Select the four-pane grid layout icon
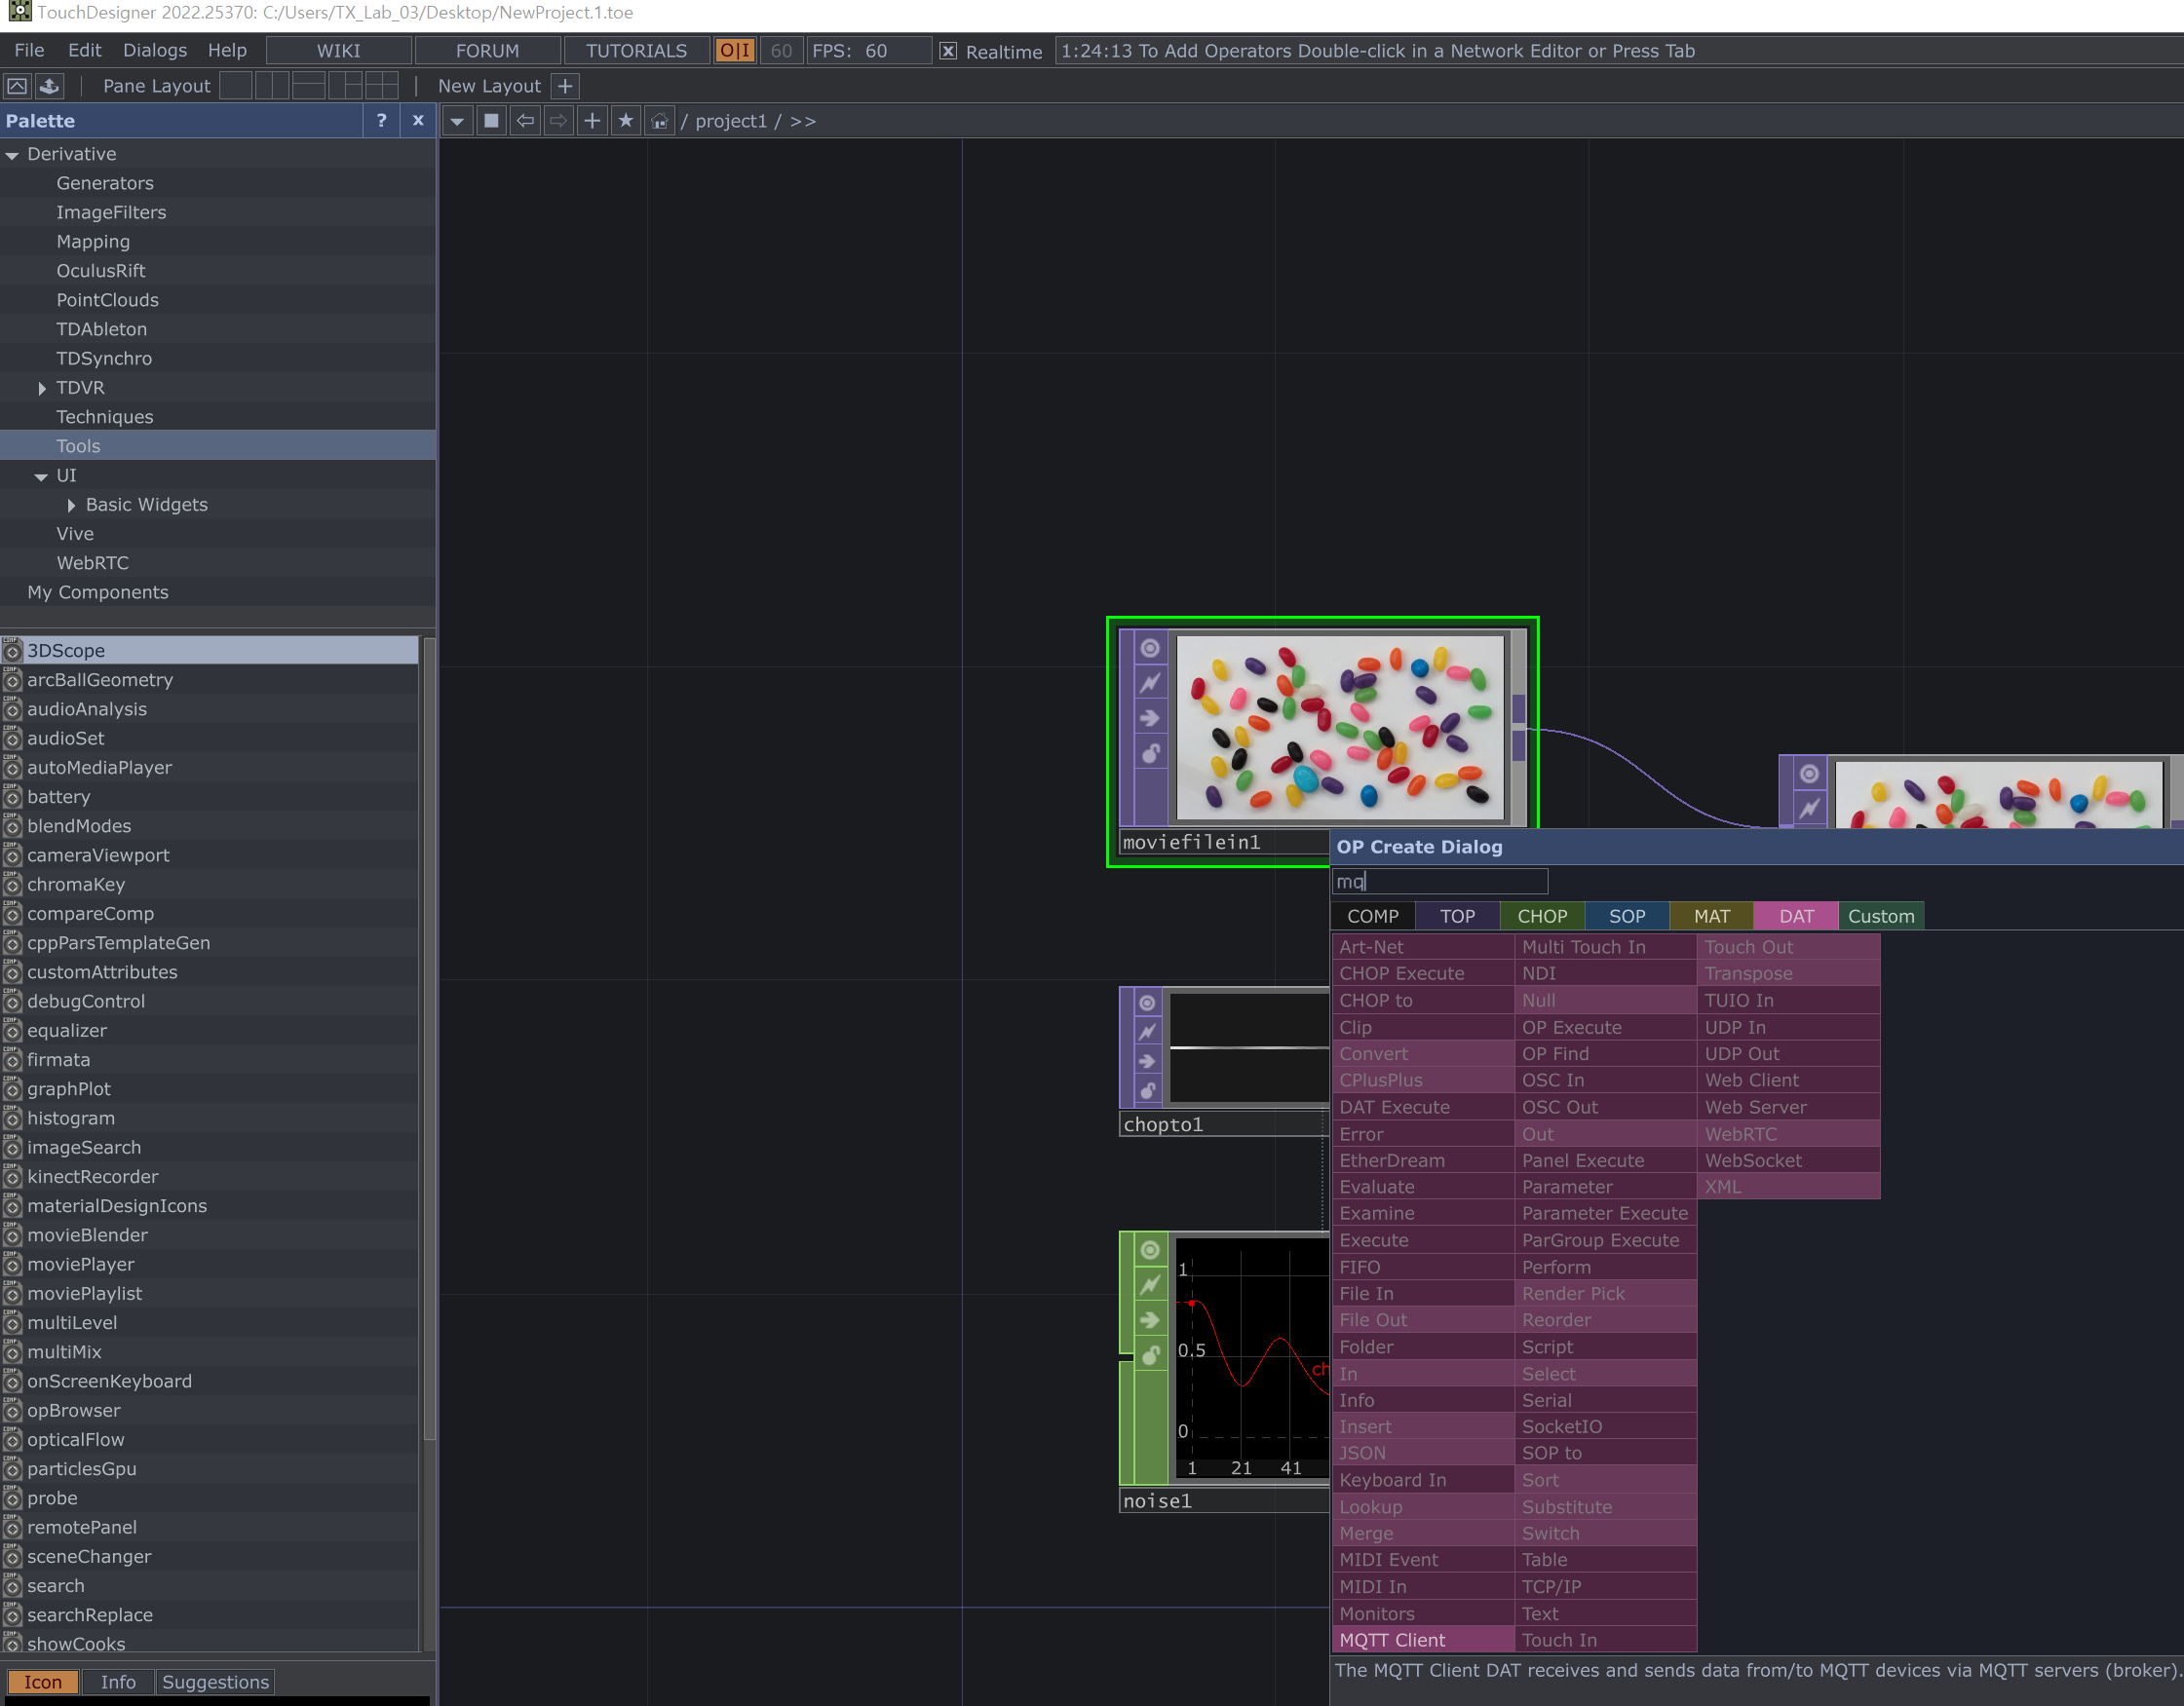Screen dimensions: 2184x1706 coord(381,86)
